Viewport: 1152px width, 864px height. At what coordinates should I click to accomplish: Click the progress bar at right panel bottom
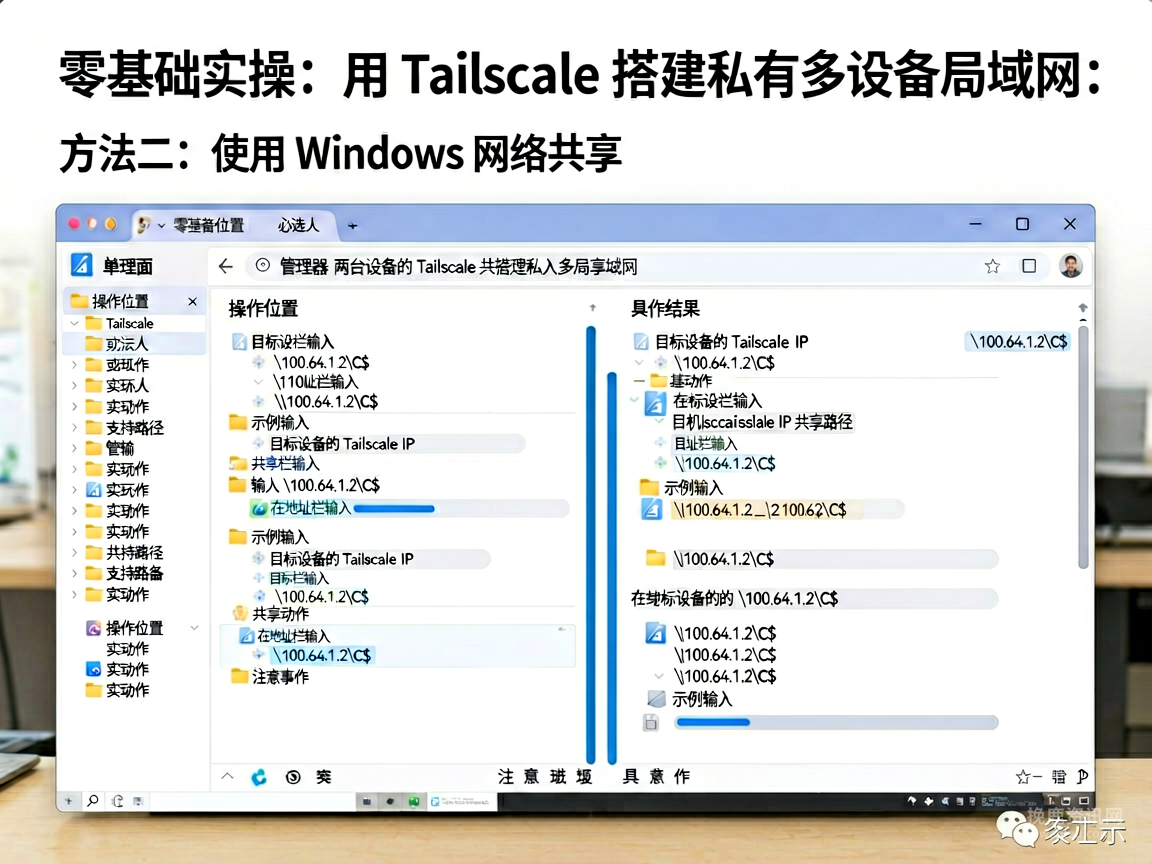836,722
